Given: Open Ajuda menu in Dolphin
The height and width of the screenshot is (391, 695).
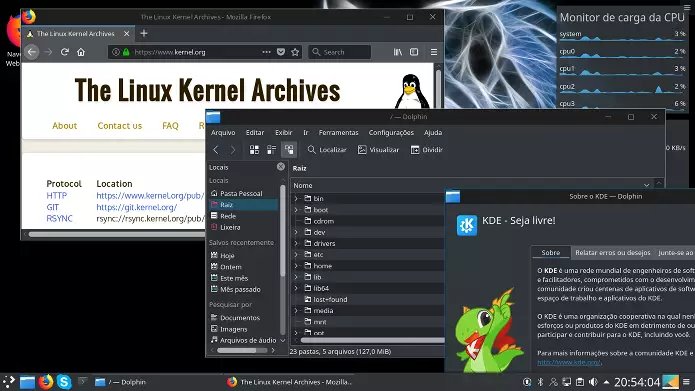Looking at the screenshot, I should (433, 133).
